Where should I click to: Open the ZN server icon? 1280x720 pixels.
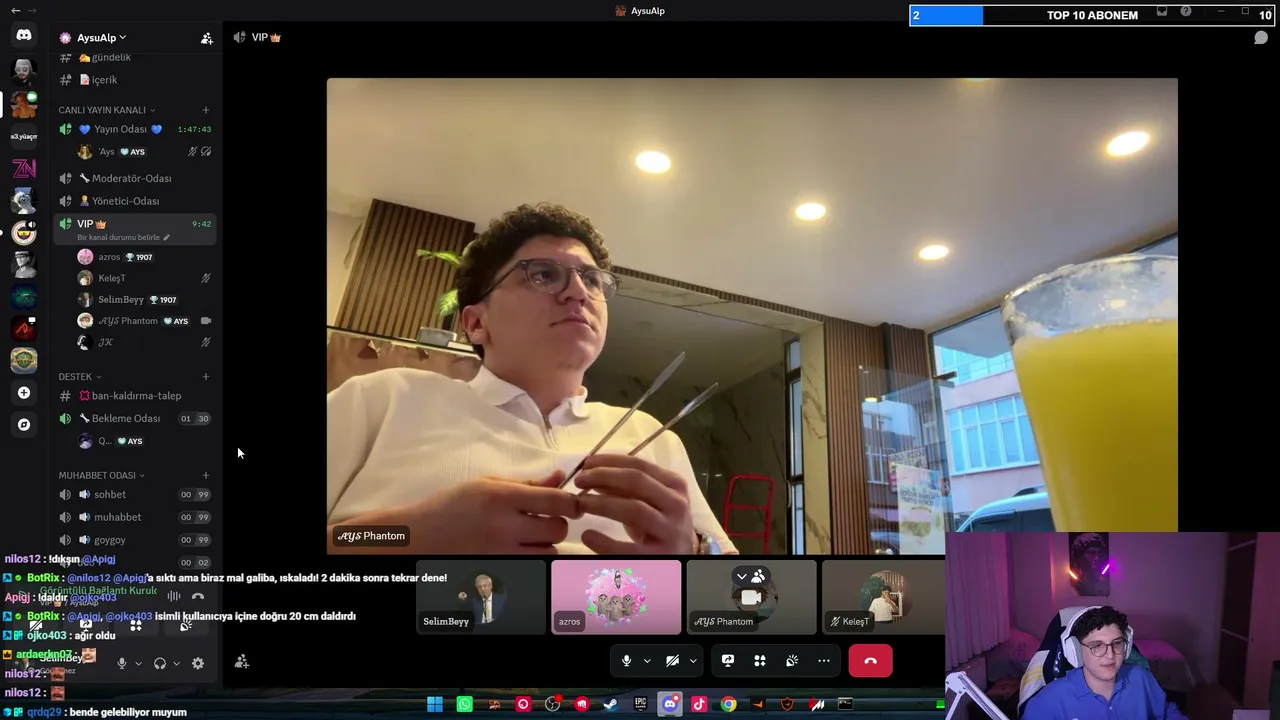(24, 169)
